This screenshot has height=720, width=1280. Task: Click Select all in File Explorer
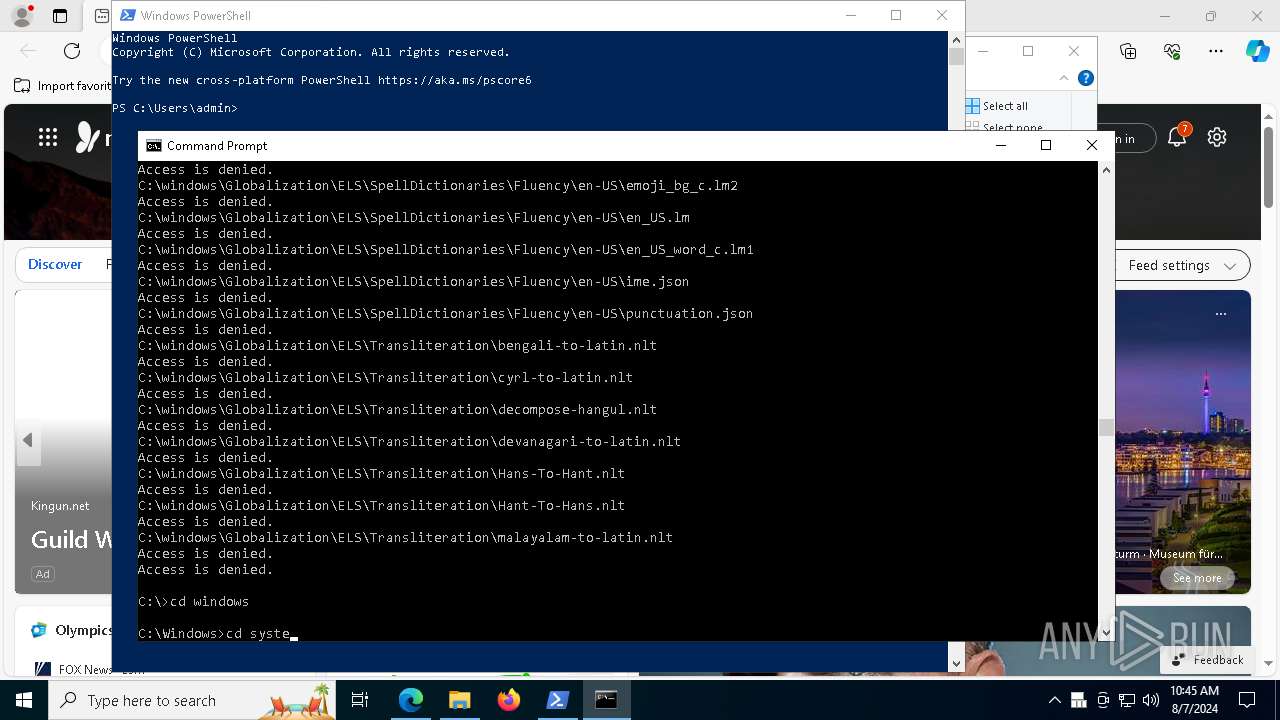pyautogui.click(x=997, y=106)
